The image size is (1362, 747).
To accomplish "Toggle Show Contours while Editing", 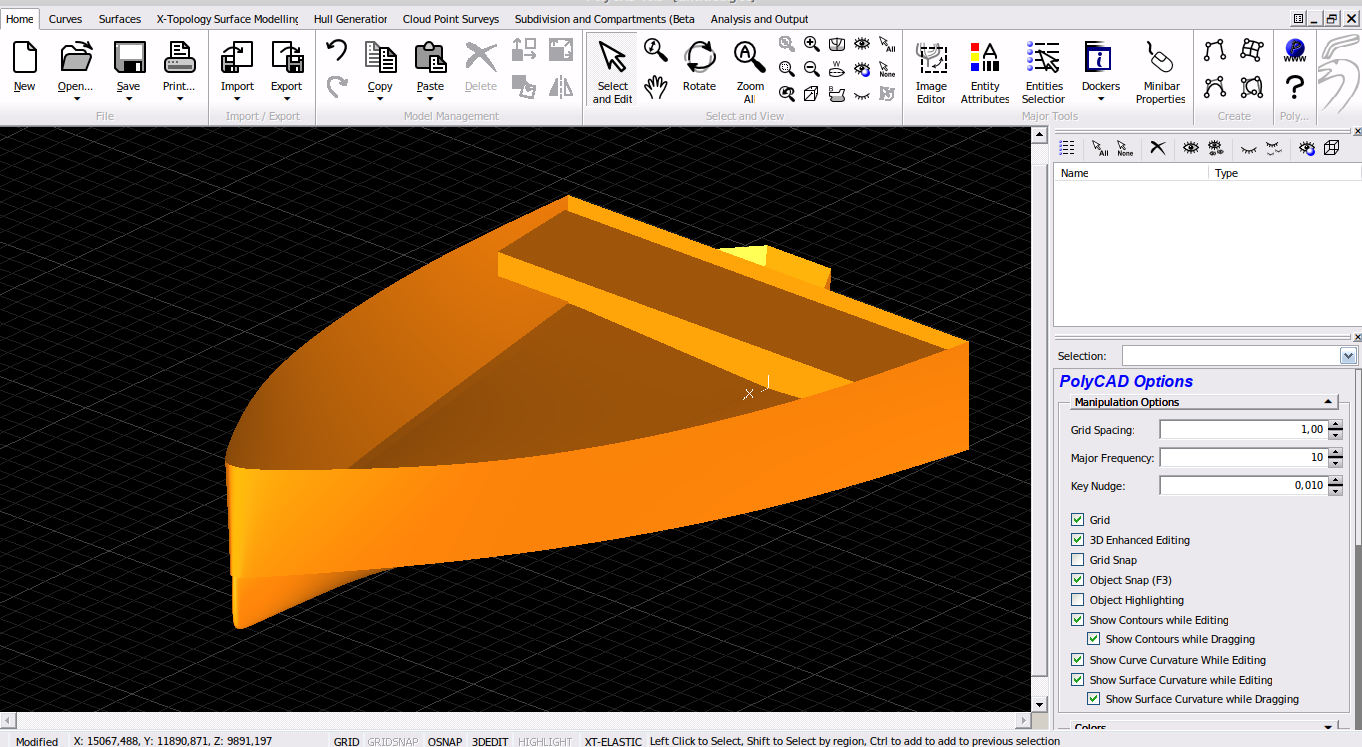I will click(x=1077, y=620).
